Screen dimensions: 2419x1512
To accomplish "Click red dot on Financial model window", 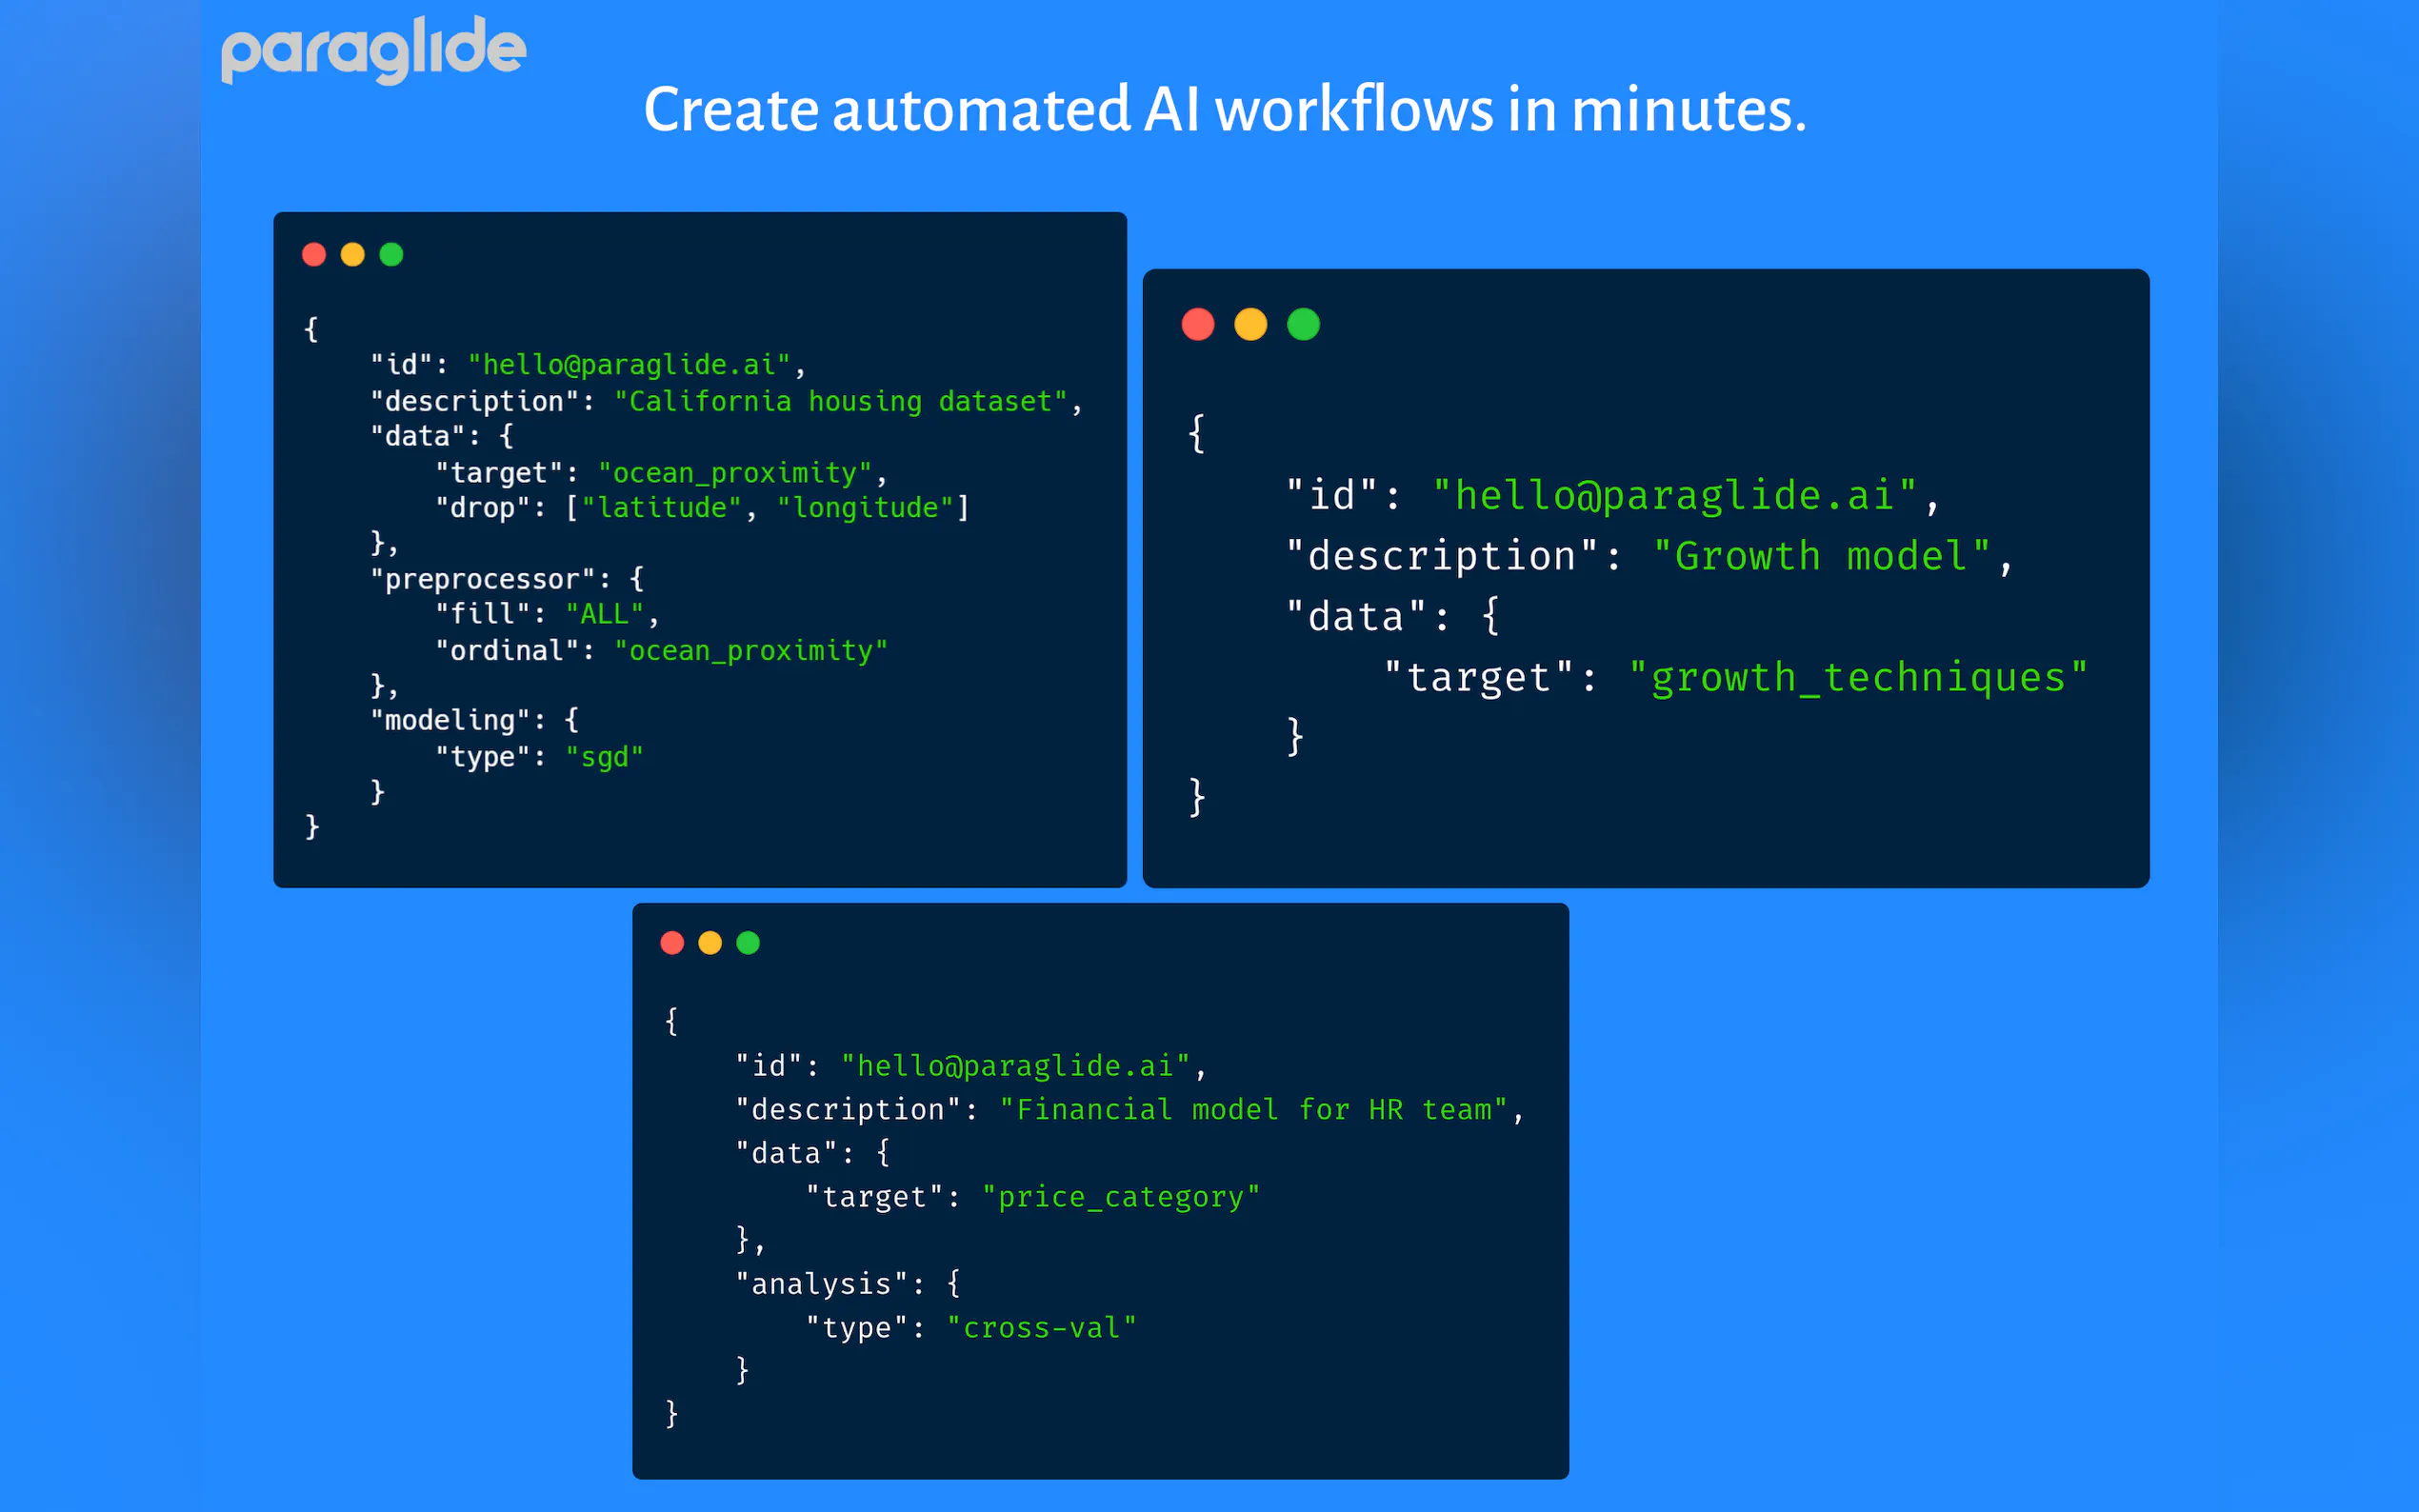I will pos(672,943).
